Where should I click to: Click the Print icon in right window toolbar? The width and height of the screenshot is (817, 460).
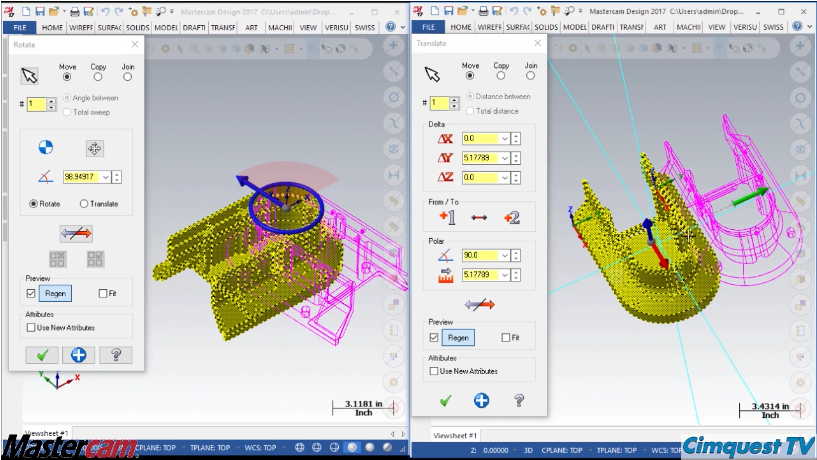point(484,10)
